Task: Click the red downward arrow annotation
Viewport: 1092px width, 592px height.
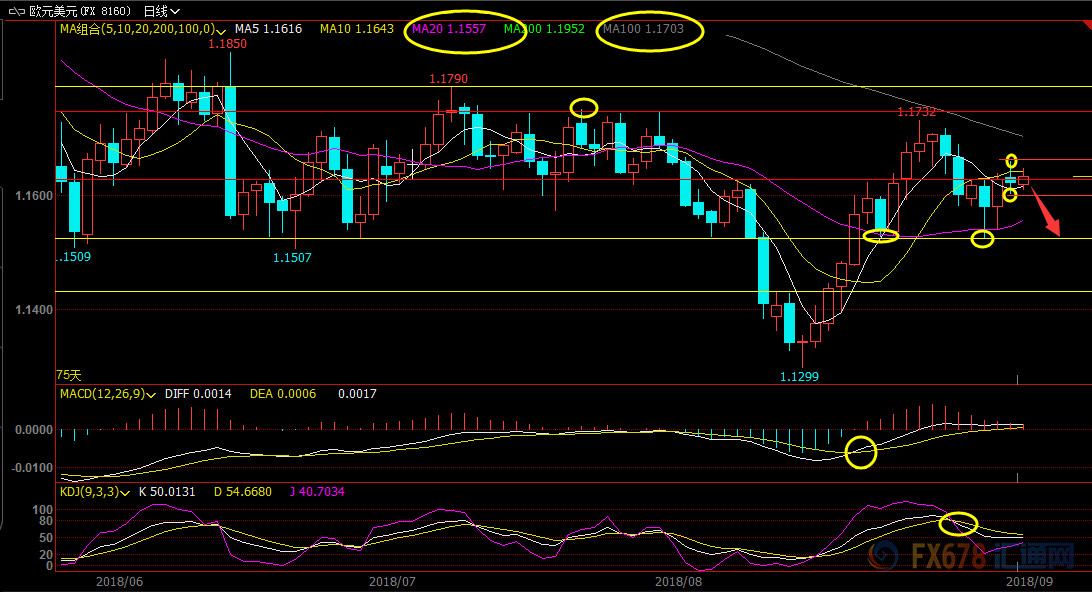Action: [x=1045, y=214]
